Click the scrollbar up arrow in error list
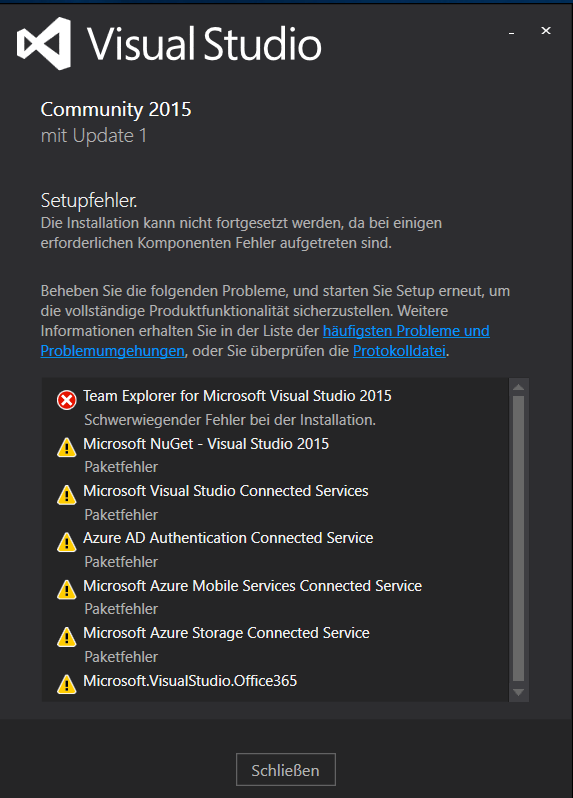The height and width of the screenshot is (798, 573). click(x=519, y=387)
